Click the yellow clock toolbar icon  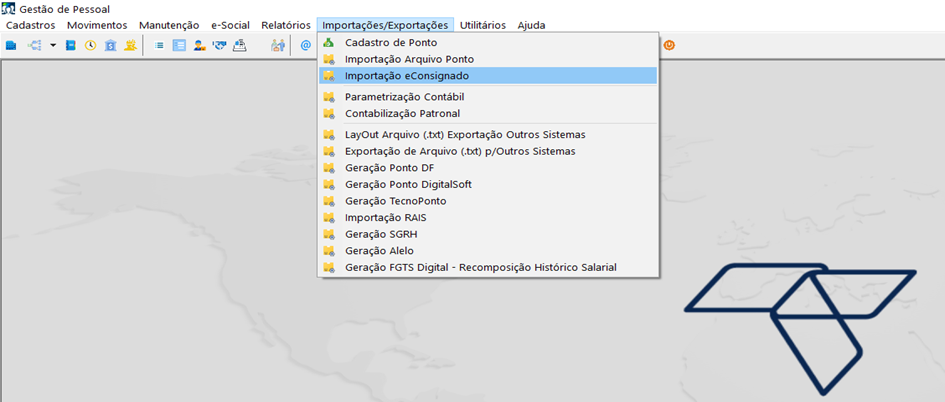coord(90,45)
